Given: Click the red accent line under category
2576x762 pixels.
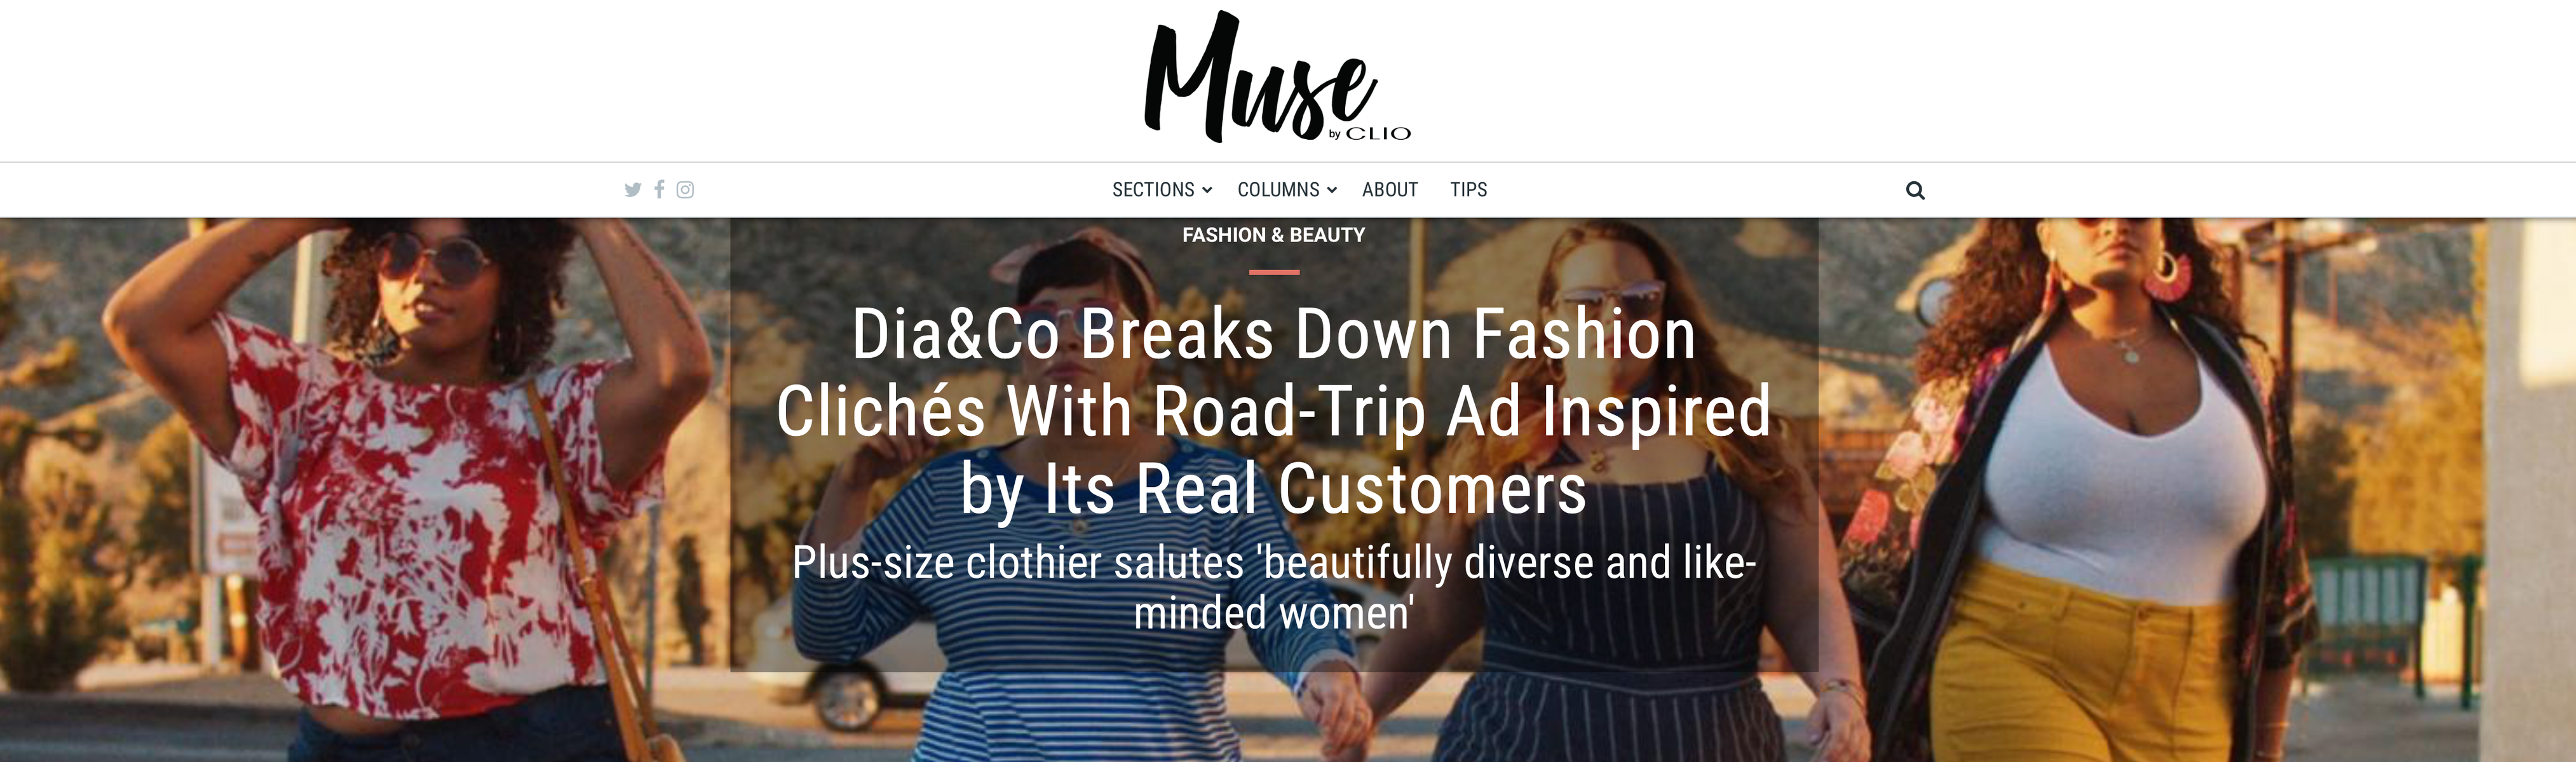Looking at the screenshot, I should coord(1274,272).
